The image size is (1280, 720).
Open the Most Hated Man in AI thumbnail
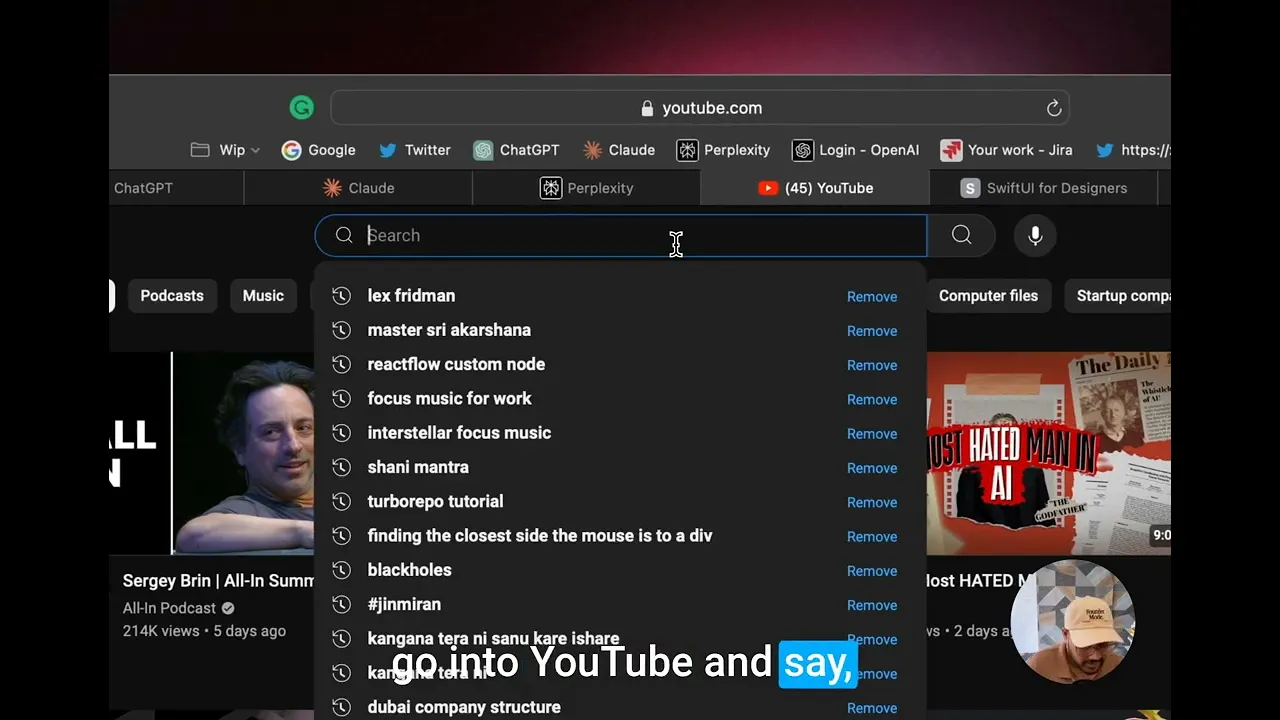coord(1049,453)
